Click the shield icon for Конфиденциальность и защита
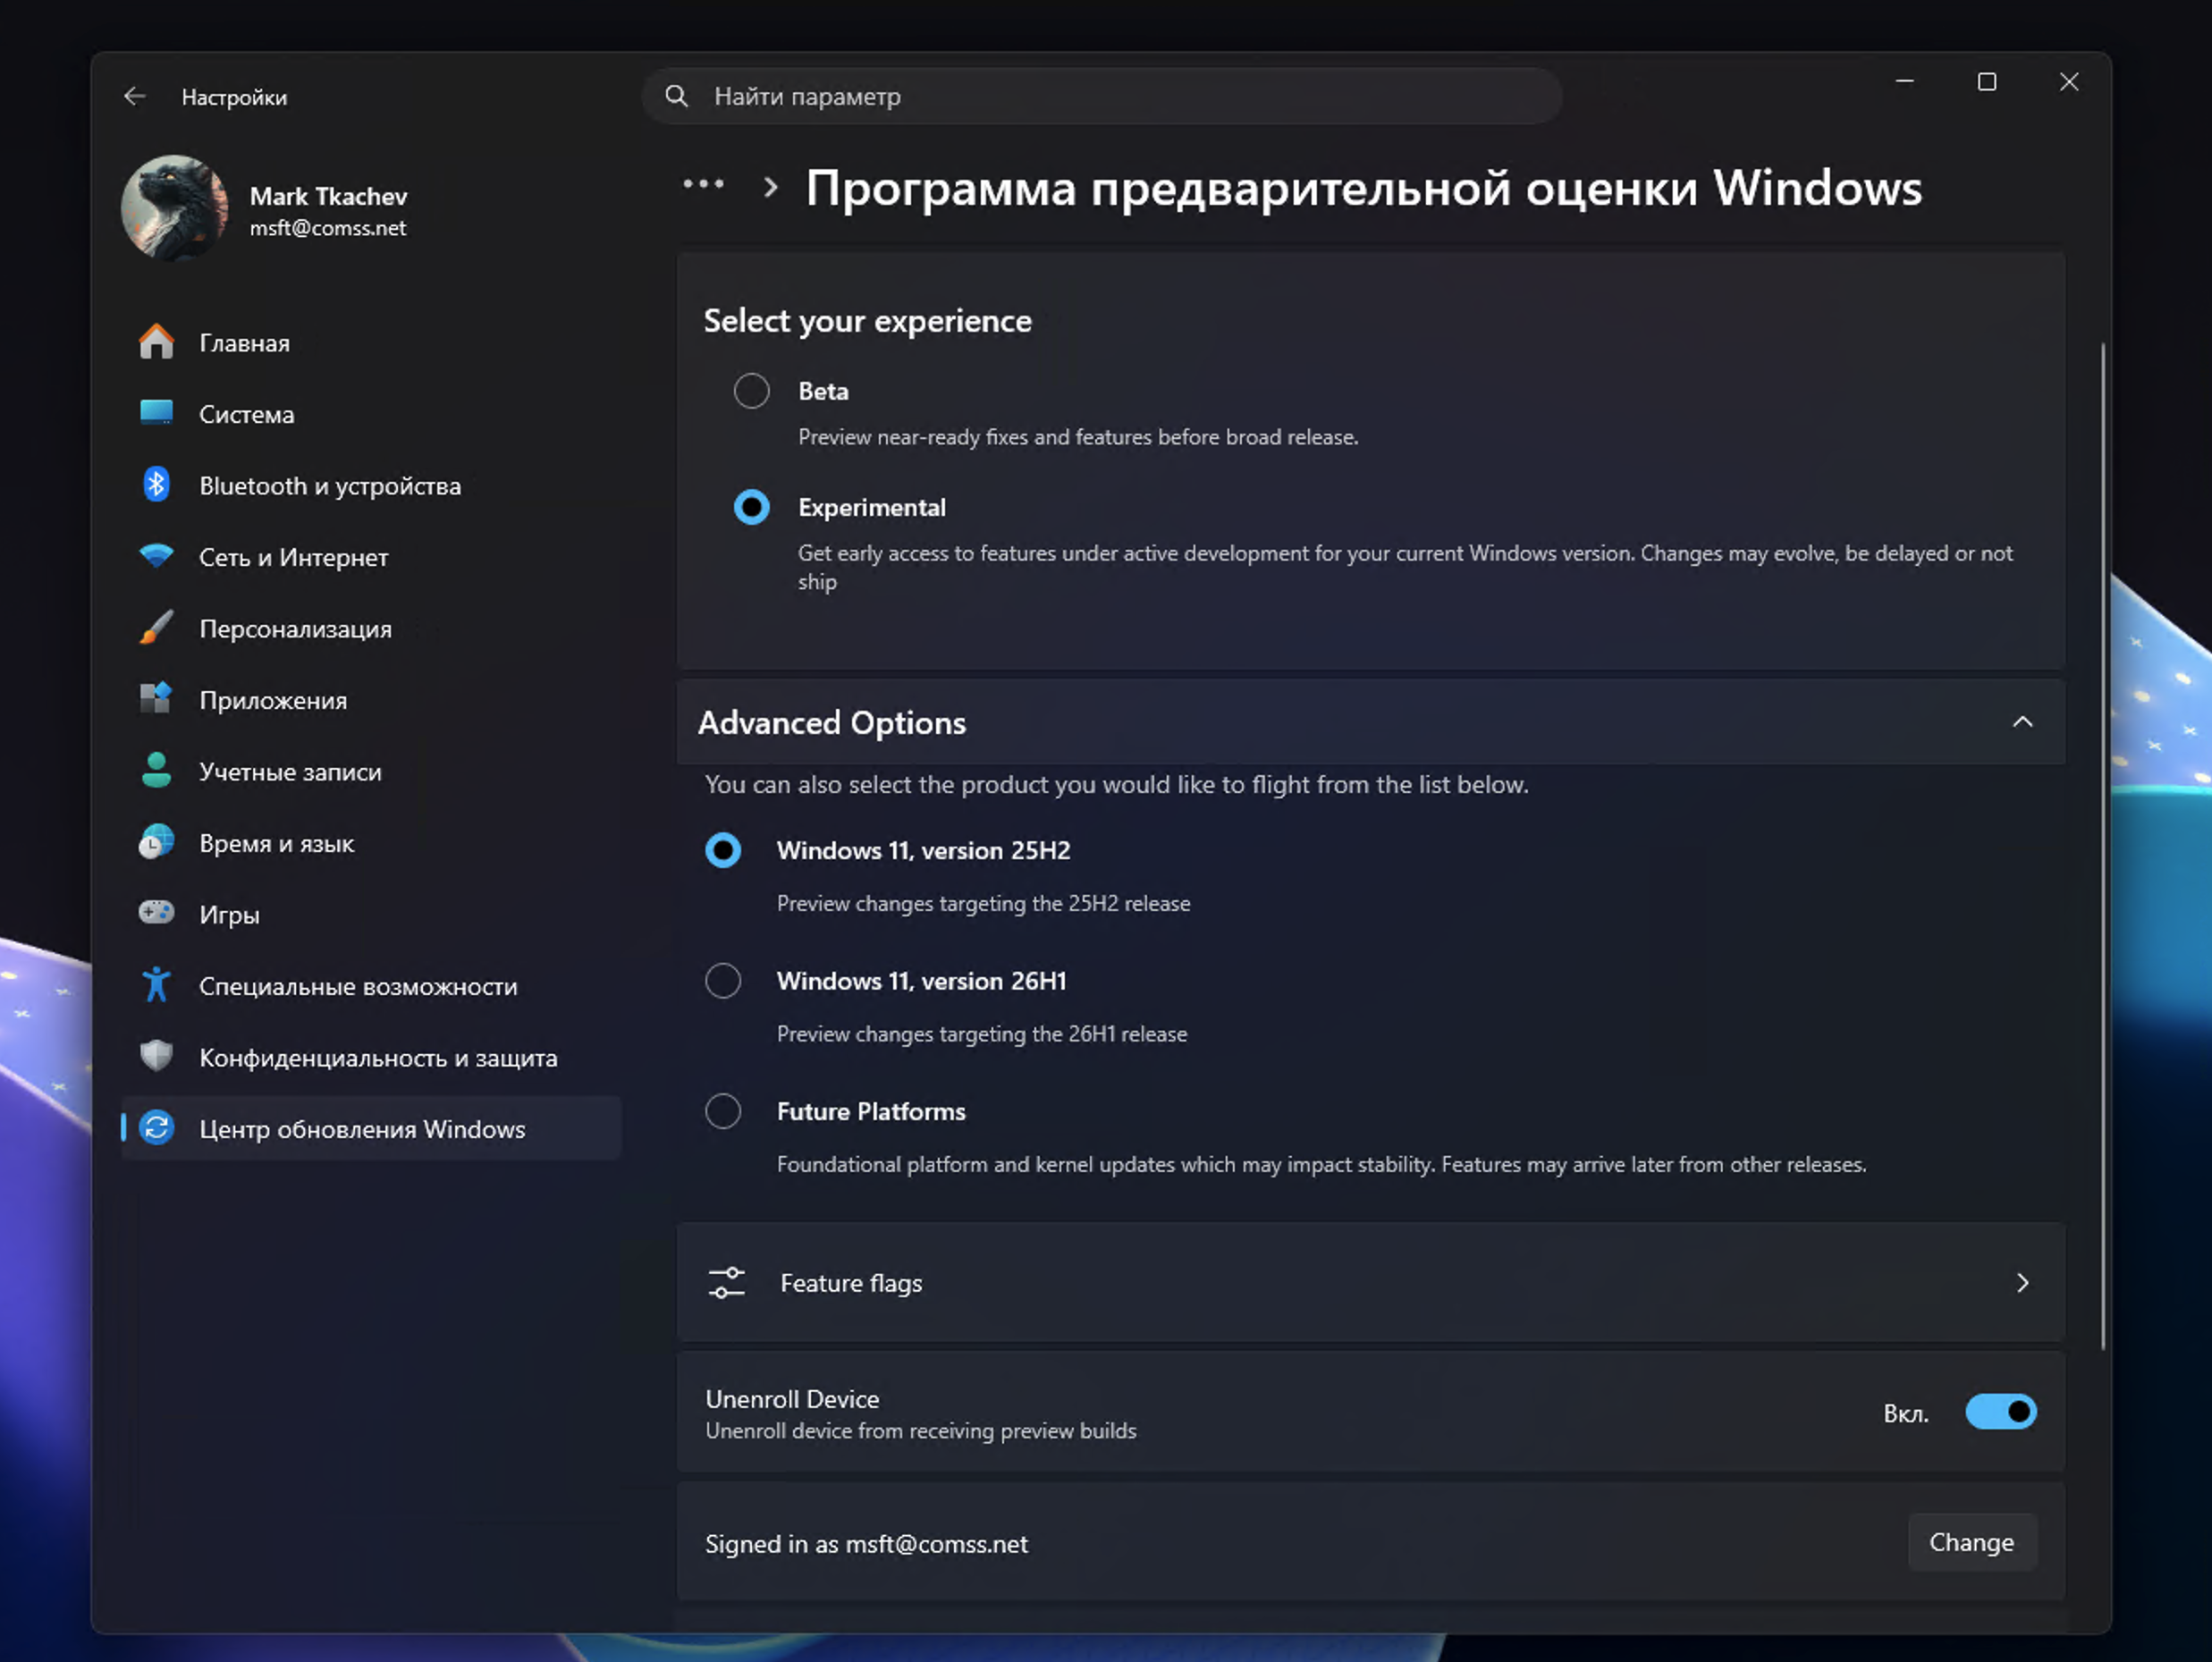The width and height of the screenshot is (2212, 1662). click(x=156, y=1056)
